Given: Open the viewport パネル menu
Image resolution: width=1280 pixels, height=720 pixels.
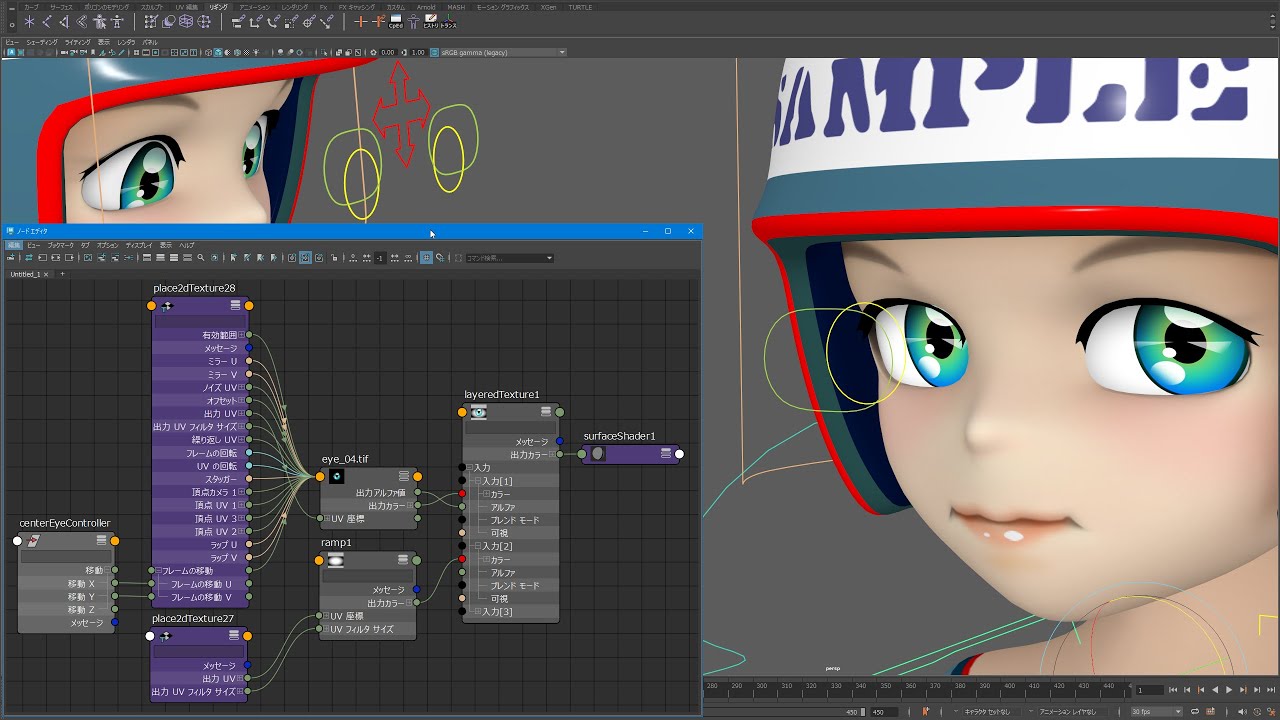Looking at the screenshot, I should 150,42.
